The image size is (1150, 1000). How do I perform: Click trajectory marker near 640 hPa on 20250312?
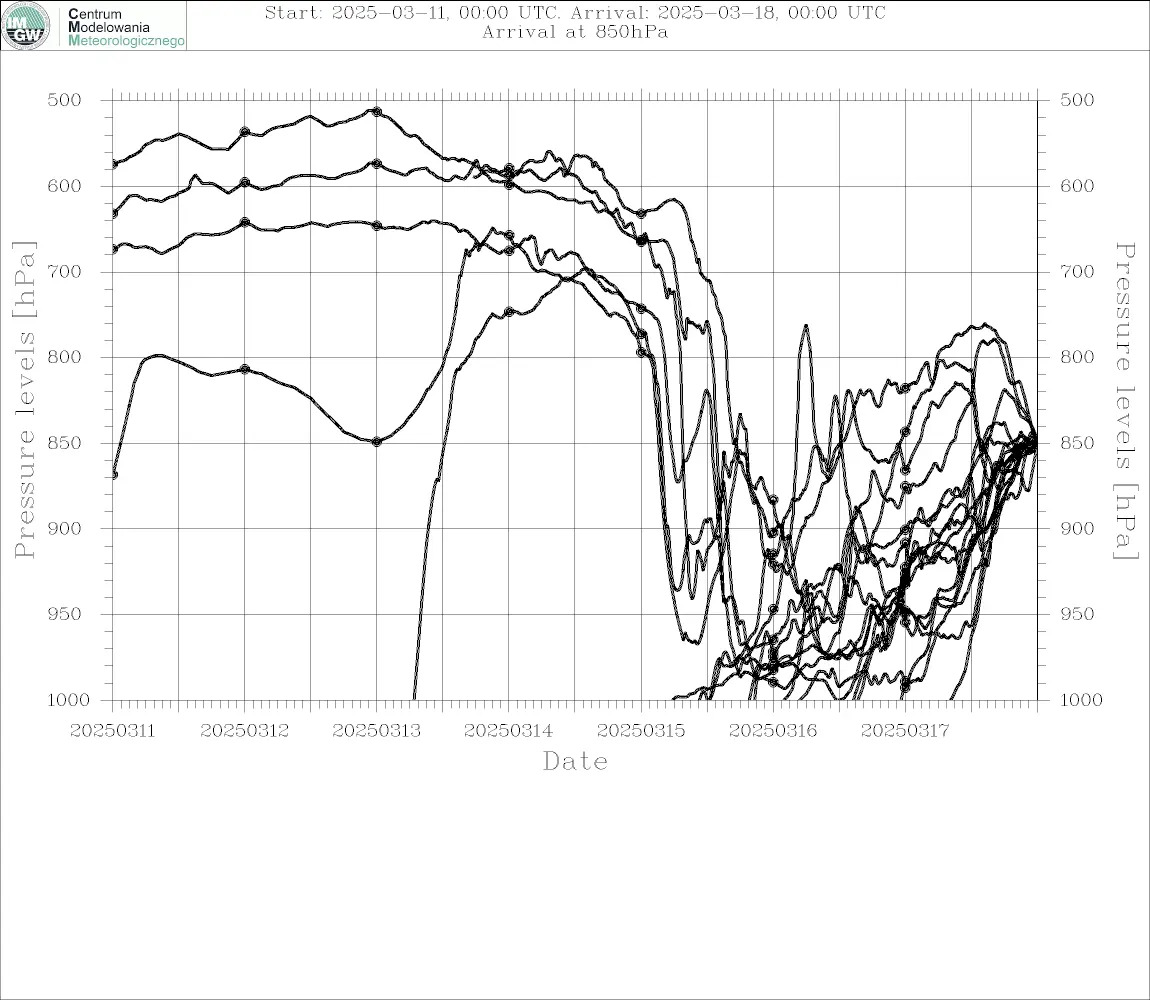(245, 222)
